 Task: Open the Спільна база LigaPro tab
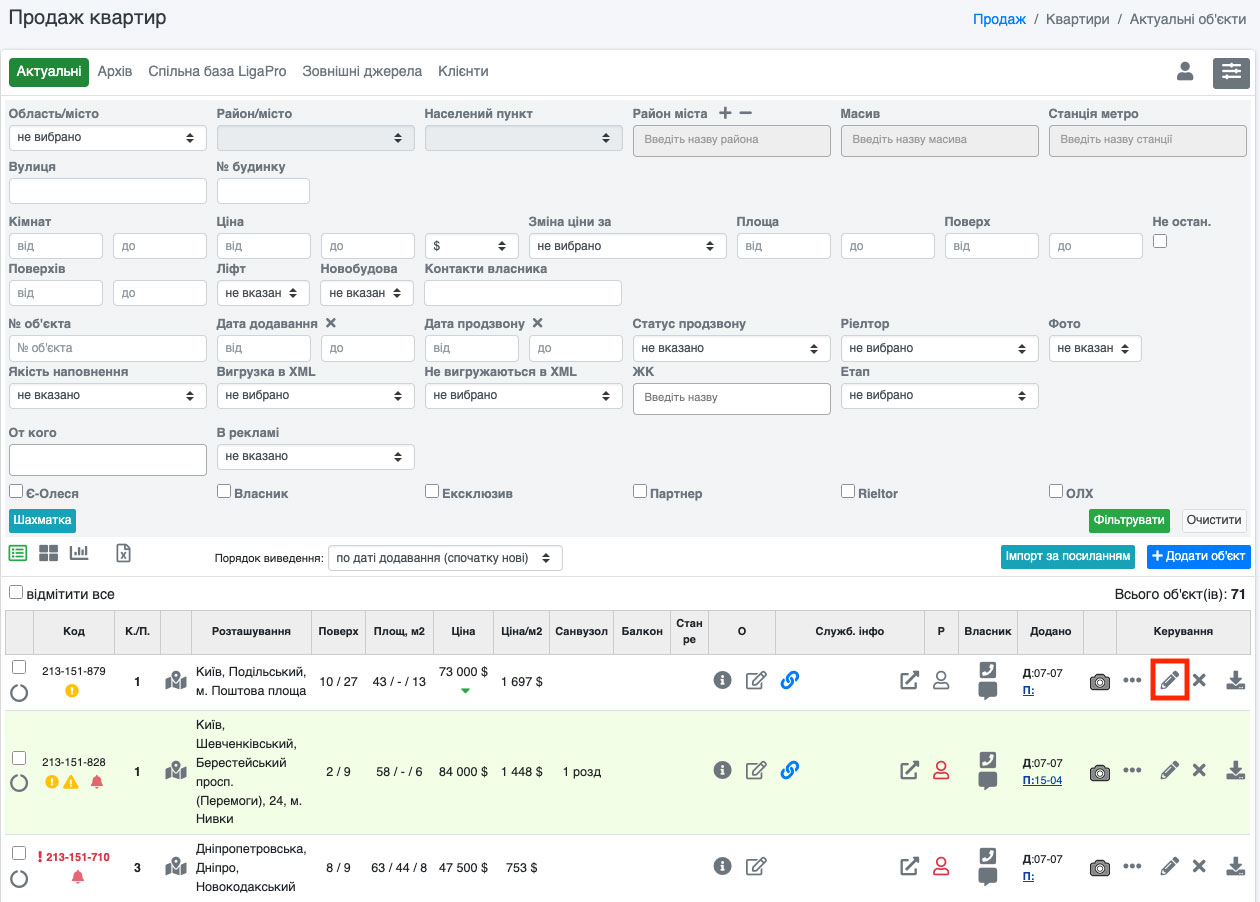(x=217, y=72)
